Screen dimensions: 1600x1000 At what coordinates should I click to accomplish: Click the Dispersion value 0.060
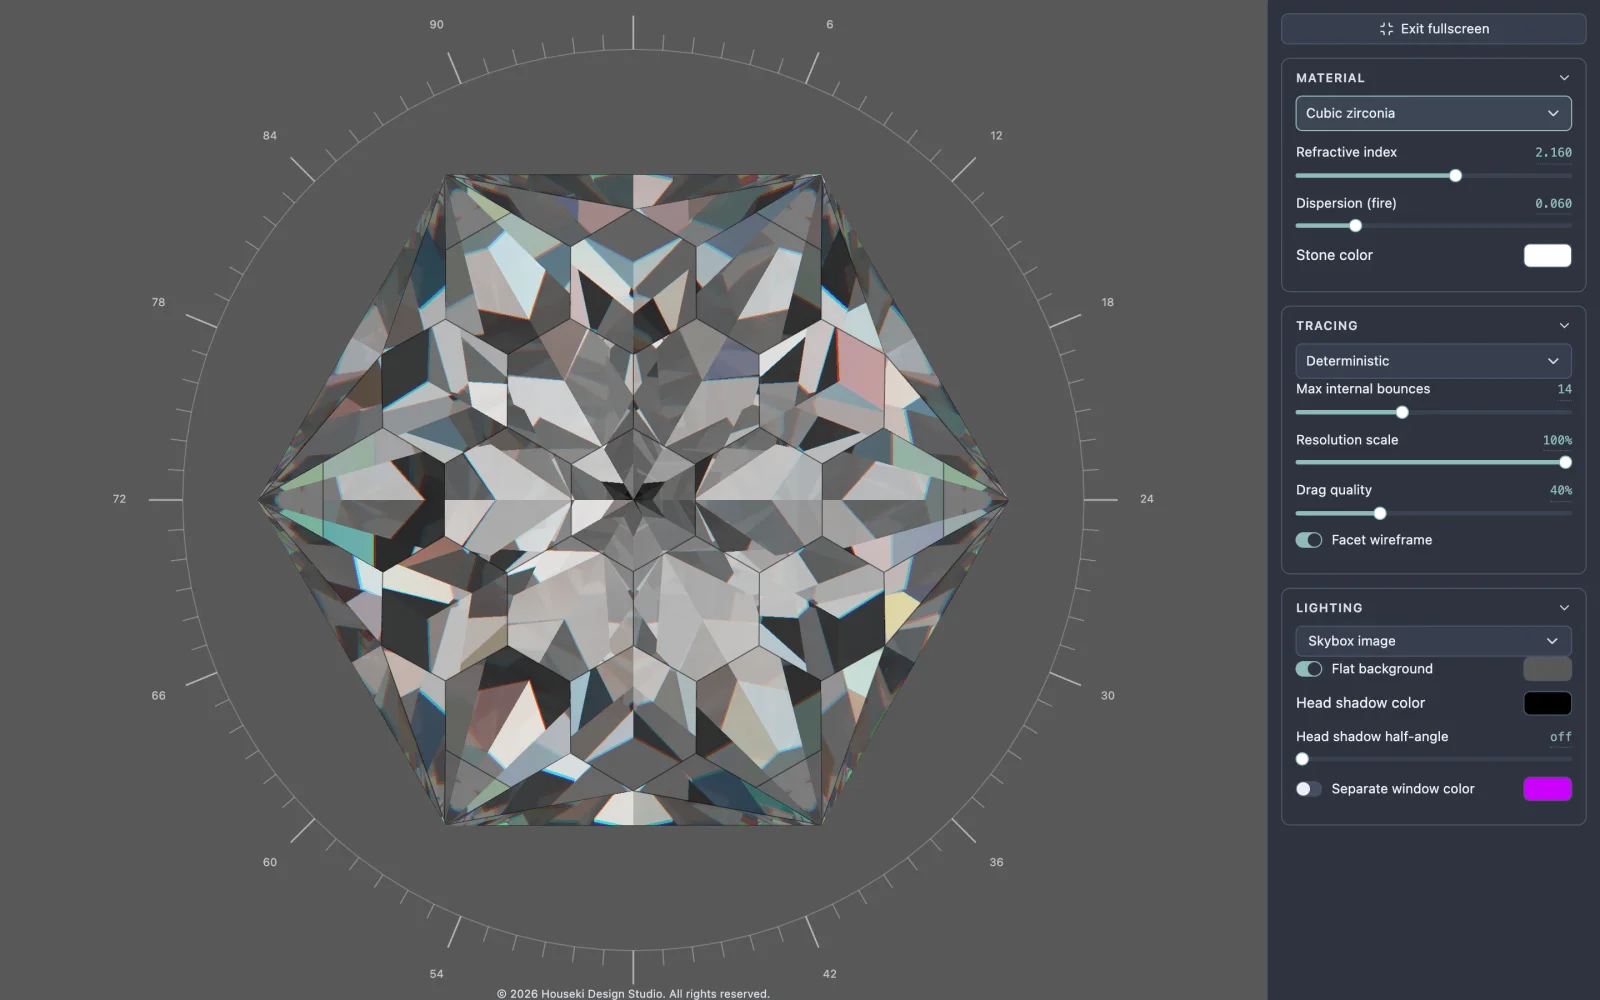pyautogui.click(x=1553, y=203)
